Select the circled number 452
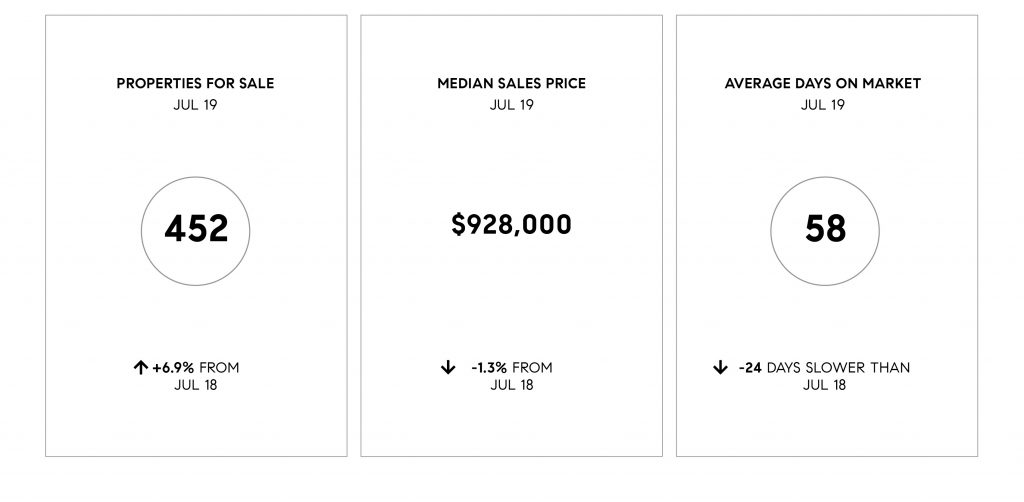The height and width of the screenshot is (502, 1024). (x=196, y=230)
